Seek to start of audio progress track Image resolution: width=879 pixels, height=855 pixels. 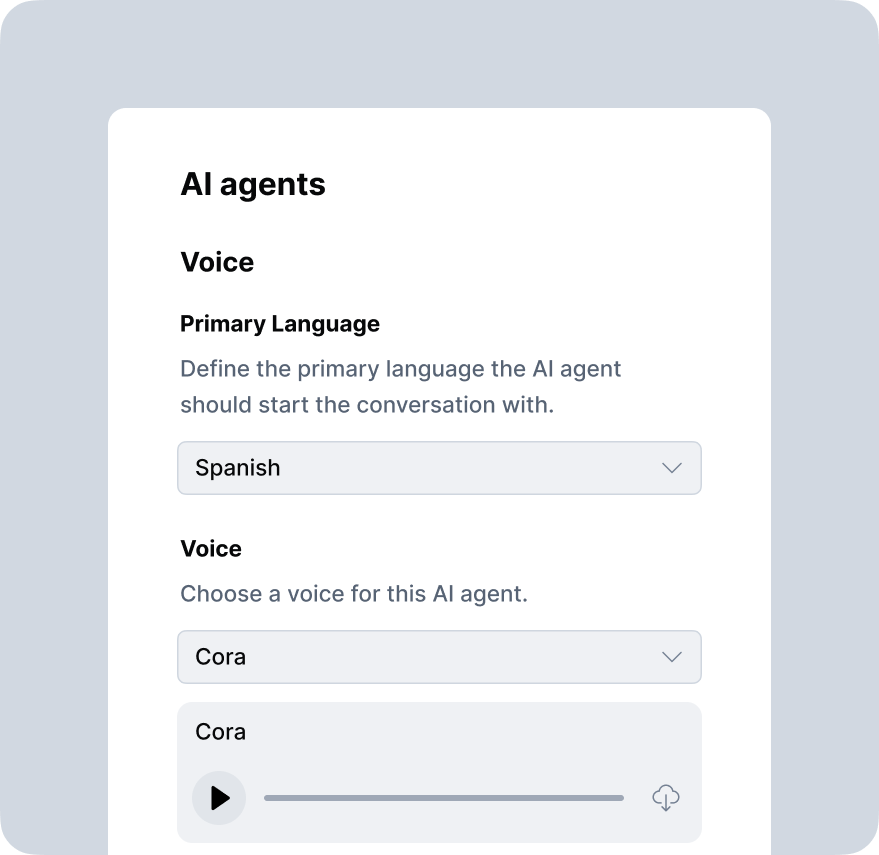pyautogui.click(x=267, y=798)
